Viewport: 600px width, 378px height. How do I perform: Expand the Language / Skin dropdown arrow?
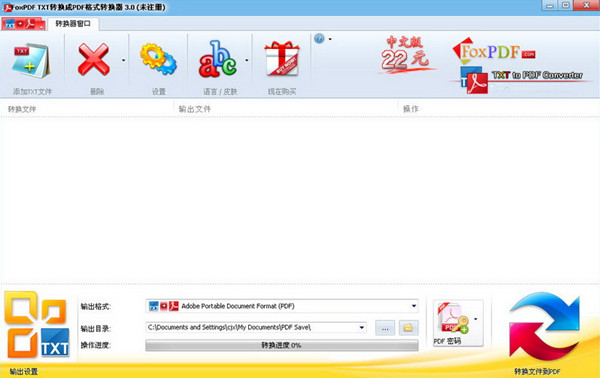[246, 60]
